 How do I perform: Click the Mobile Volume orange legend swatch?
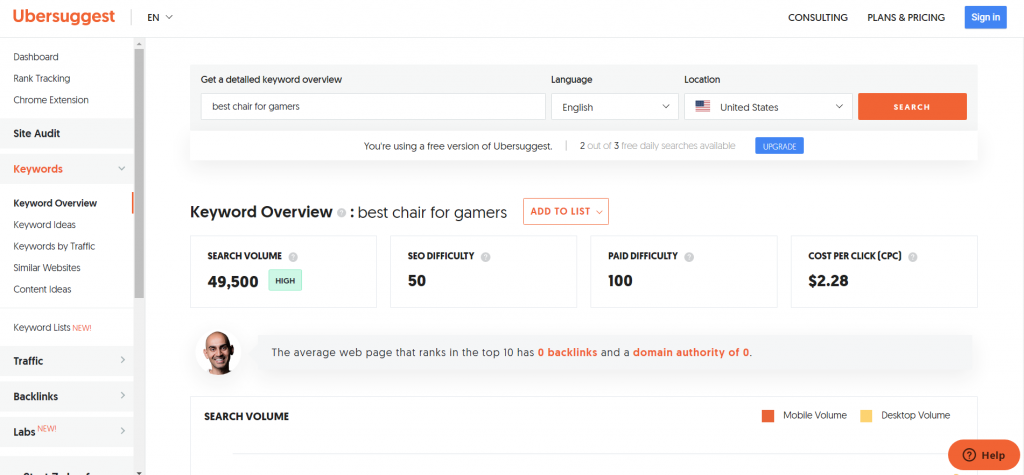[768, 416]
